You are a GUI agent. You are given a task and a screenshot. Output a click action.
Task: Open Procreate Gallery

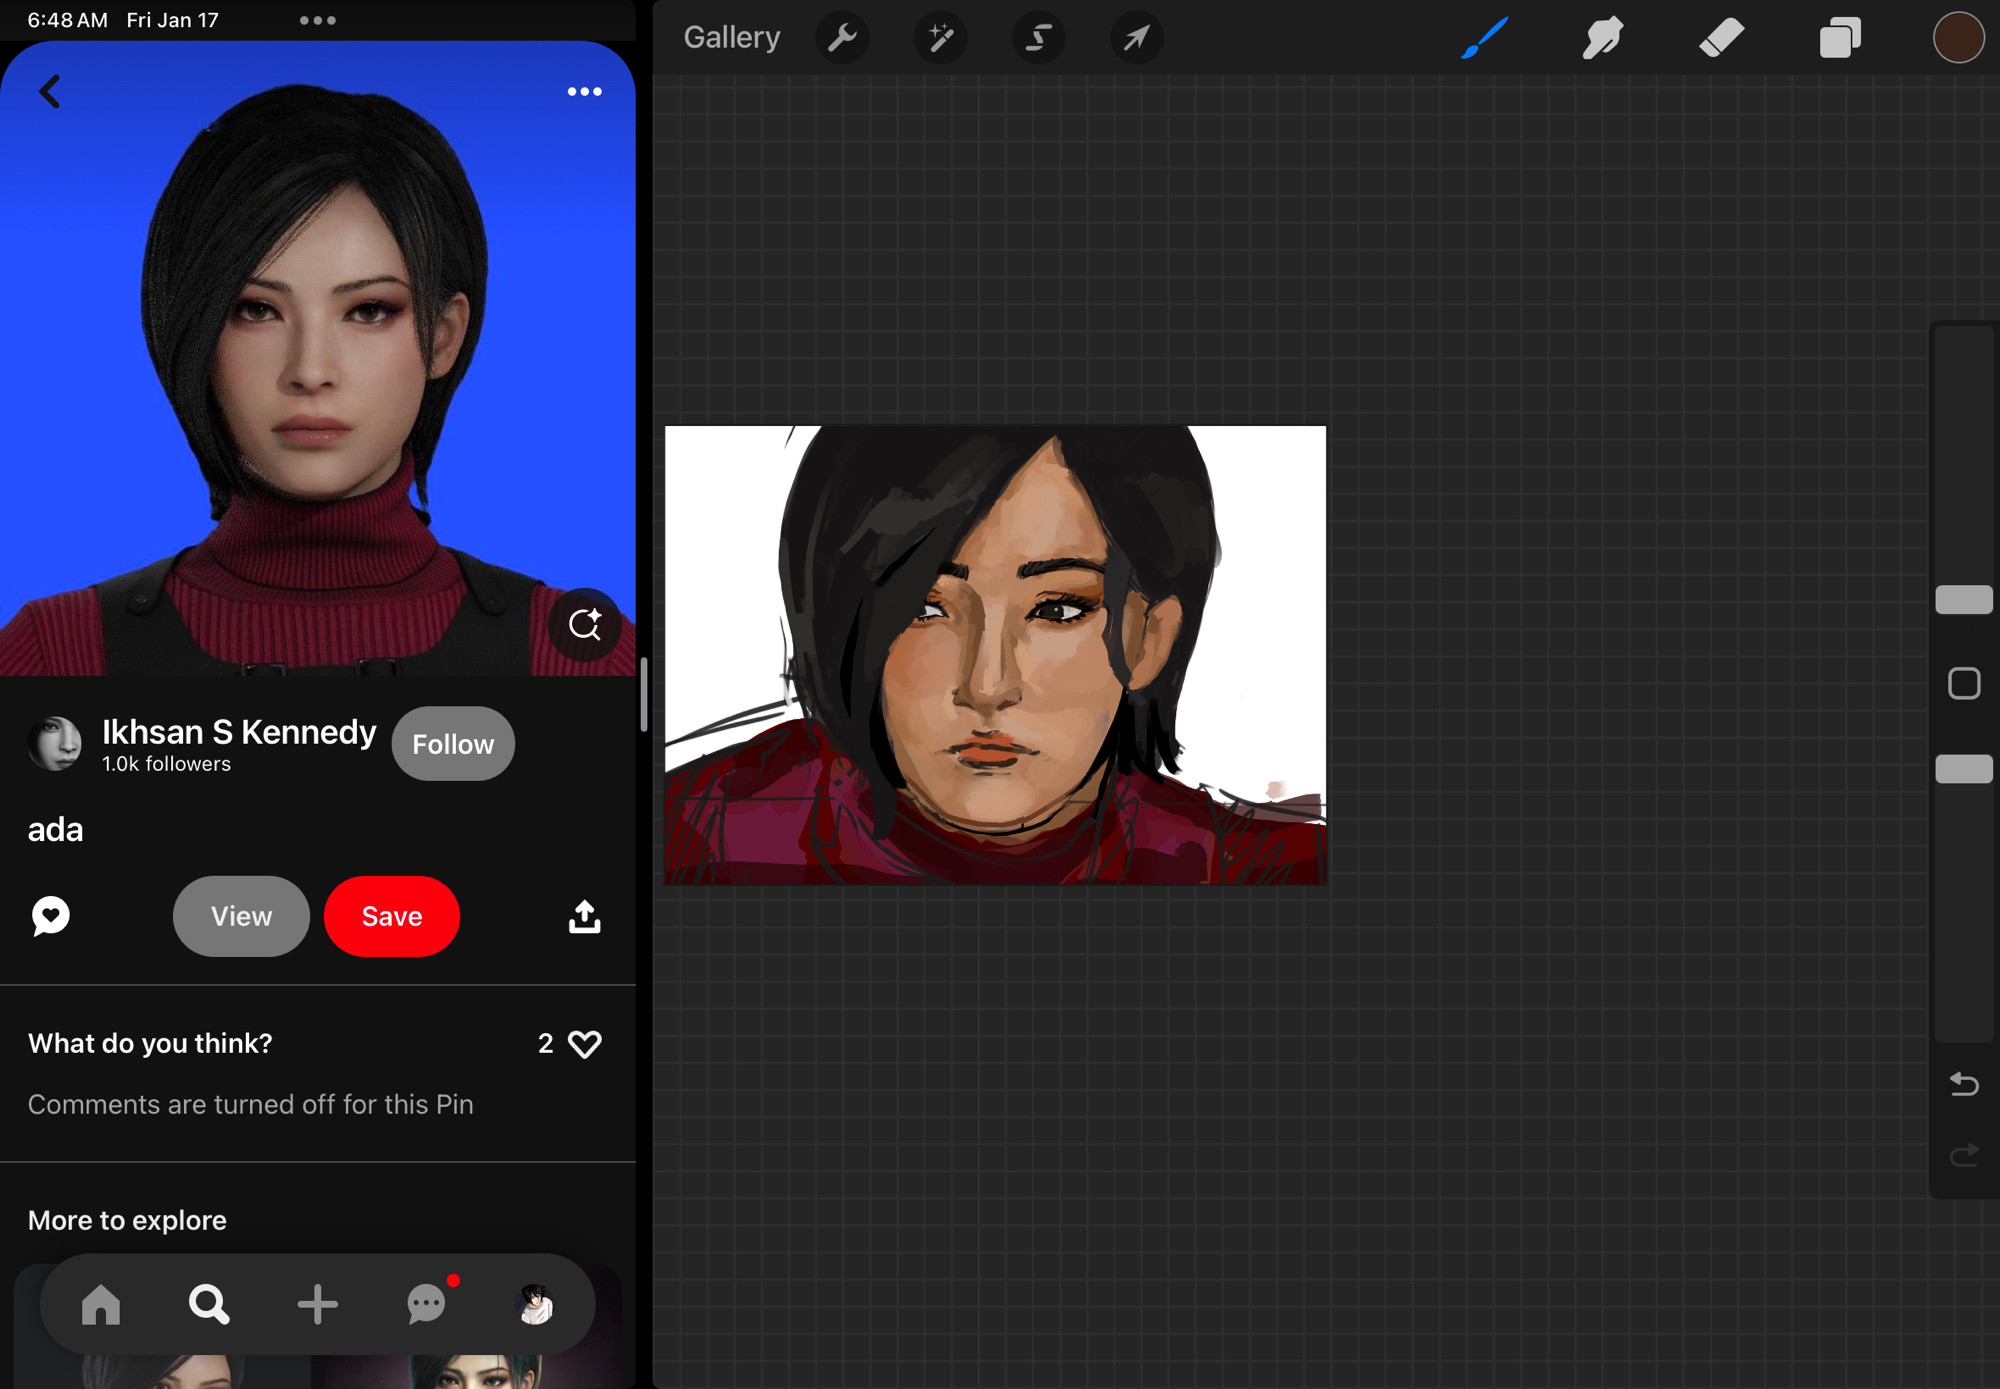[x=731, y=38]
